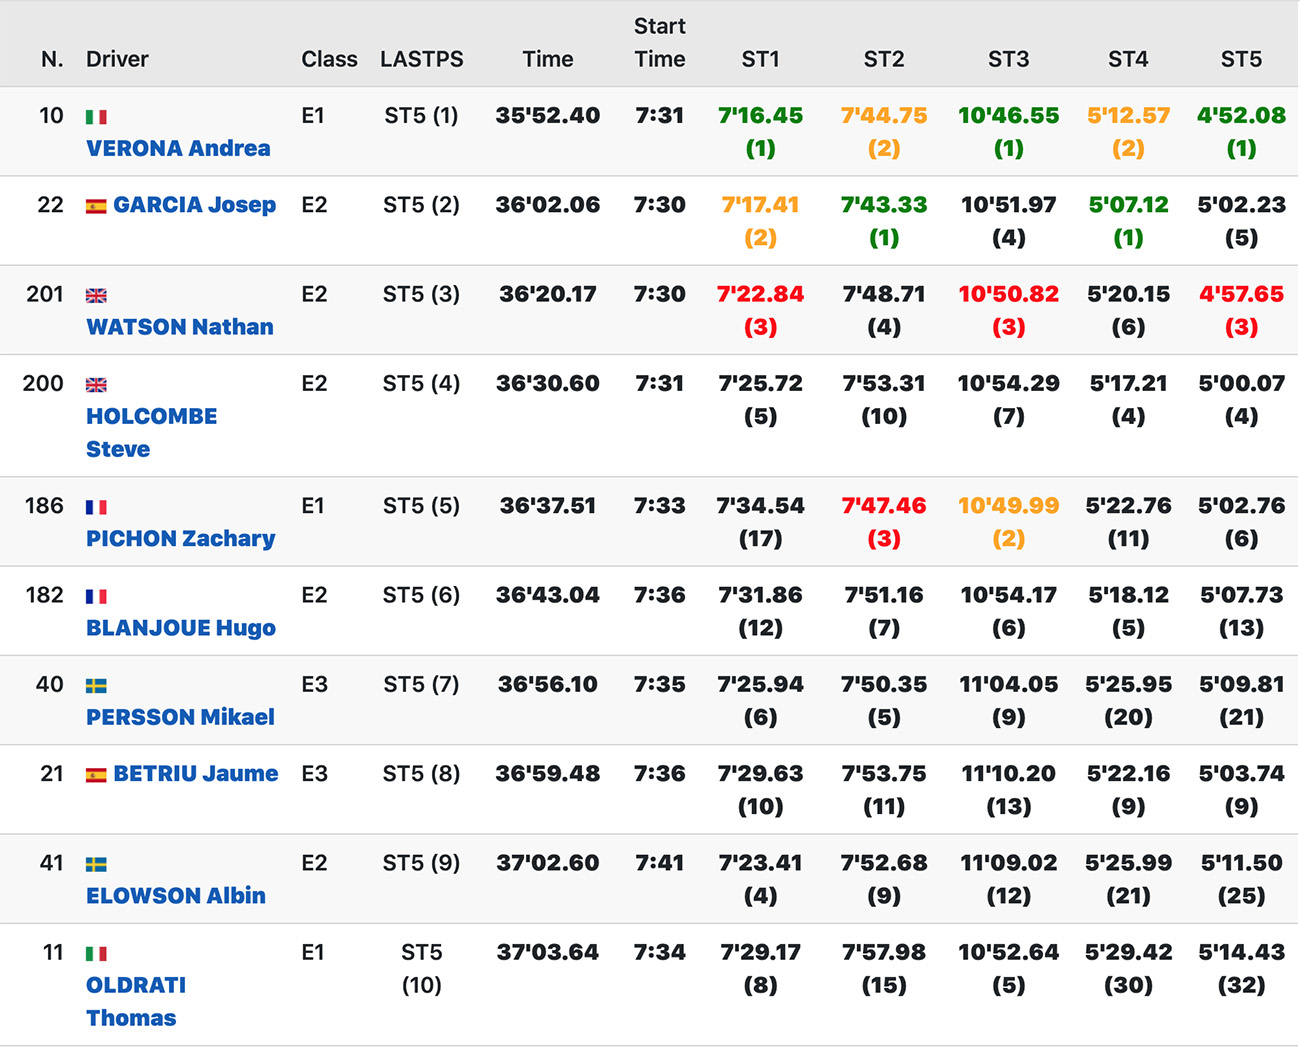1300x1047 pixels.
Task: Click green ST3 time 10'46.55
Action: [x=1008, y=115]
